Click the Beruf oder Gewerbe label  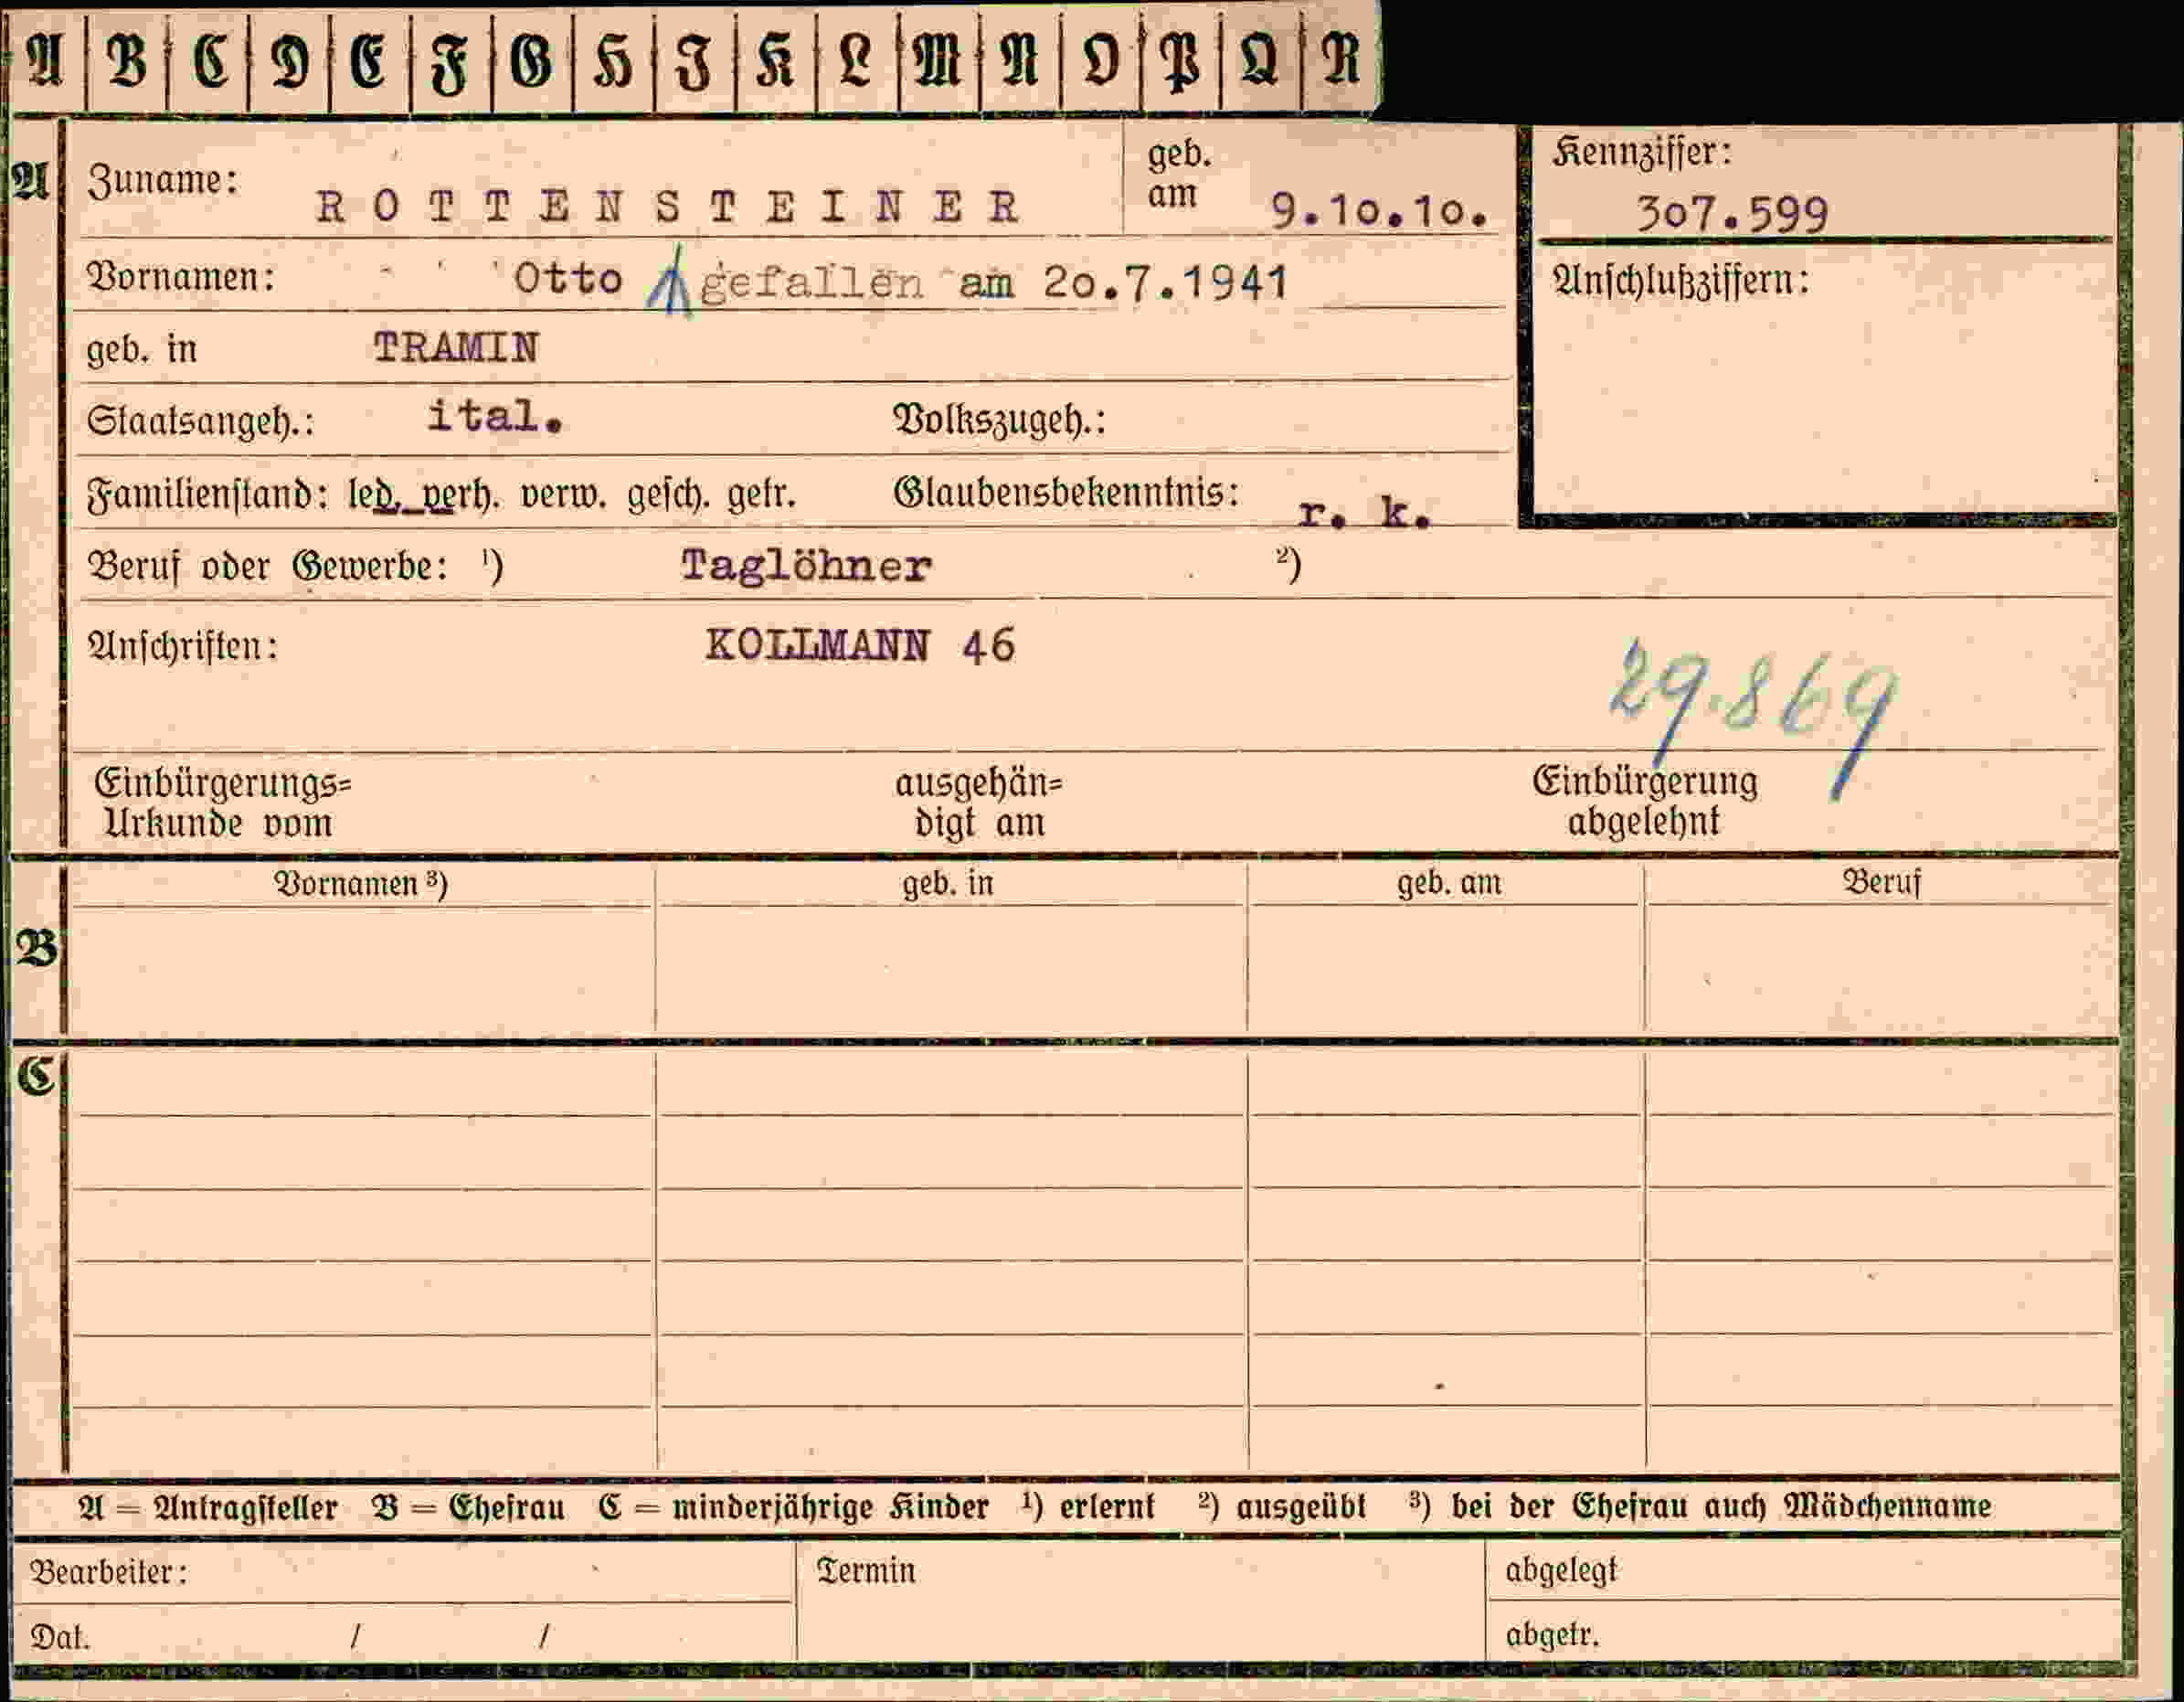point(267,567)
